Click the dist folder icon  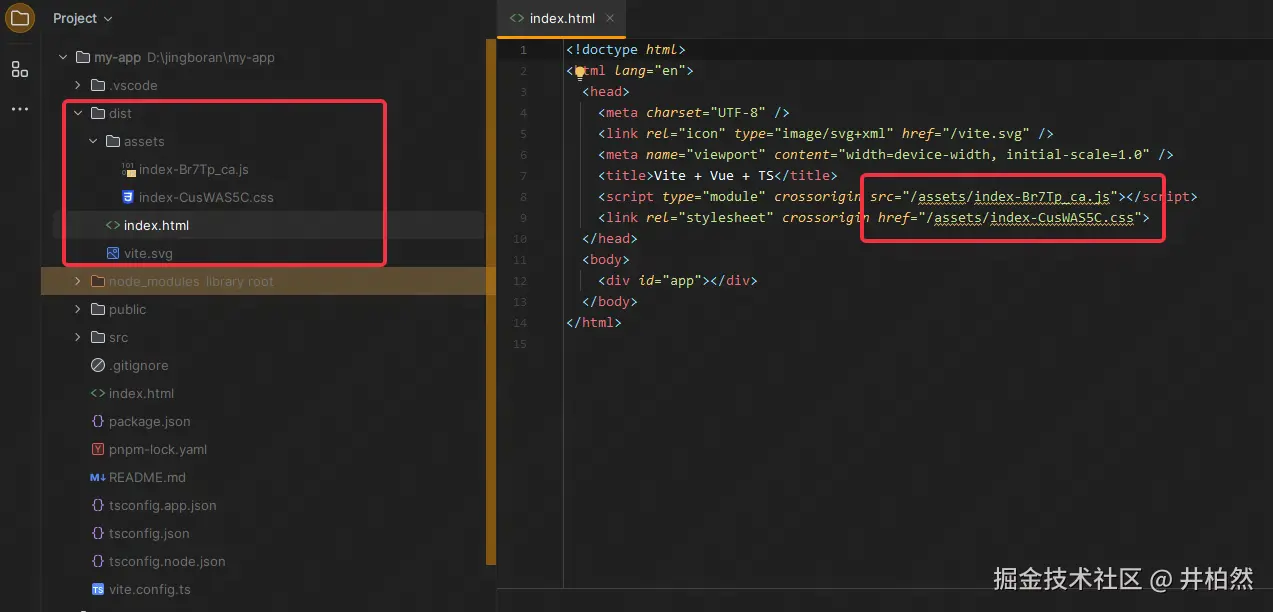click(97, 113)
